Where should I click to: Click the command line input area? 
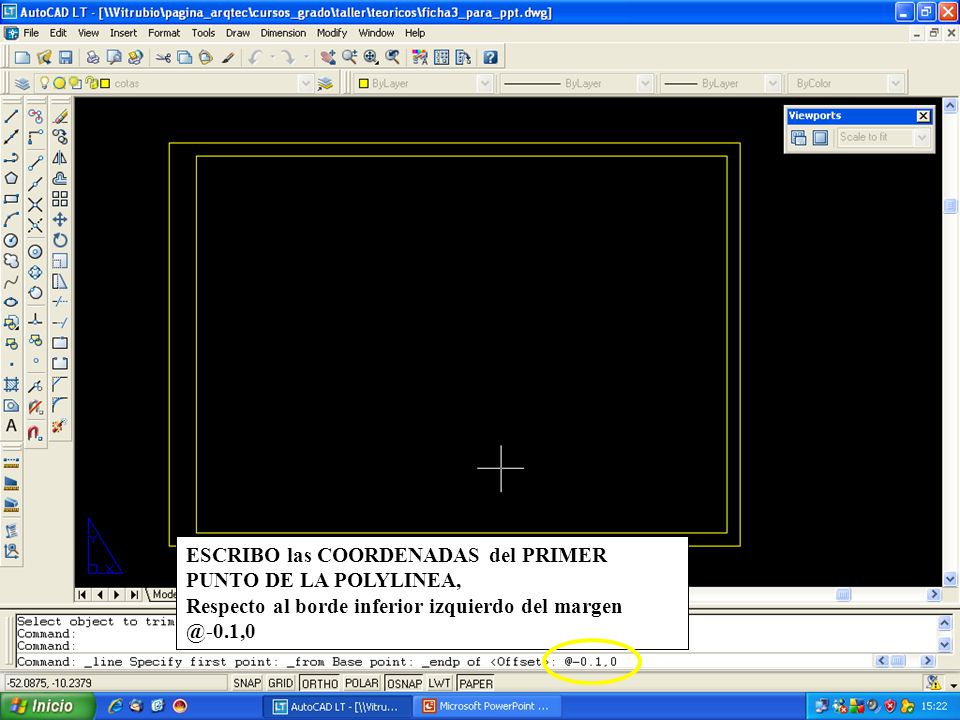[444, 661]
